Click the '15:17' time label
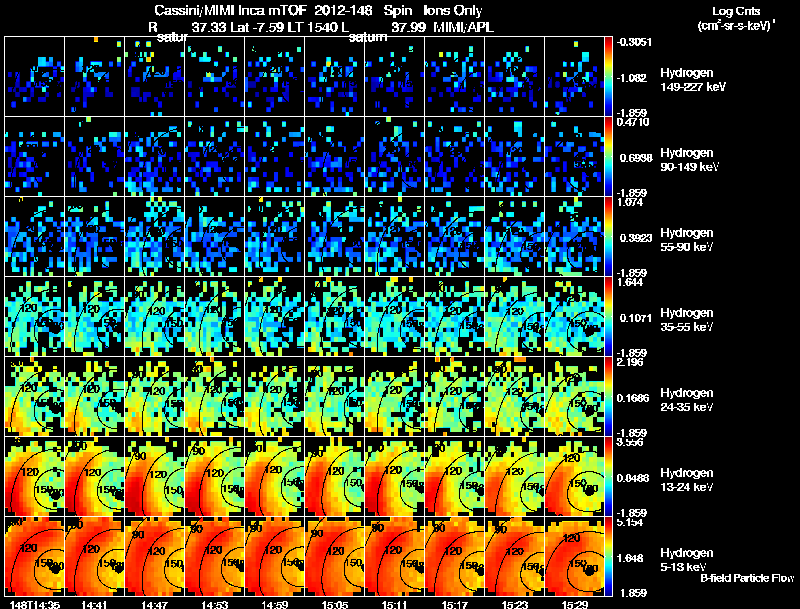The width and height of the screenshot is (800, 609). coord(455,604)
